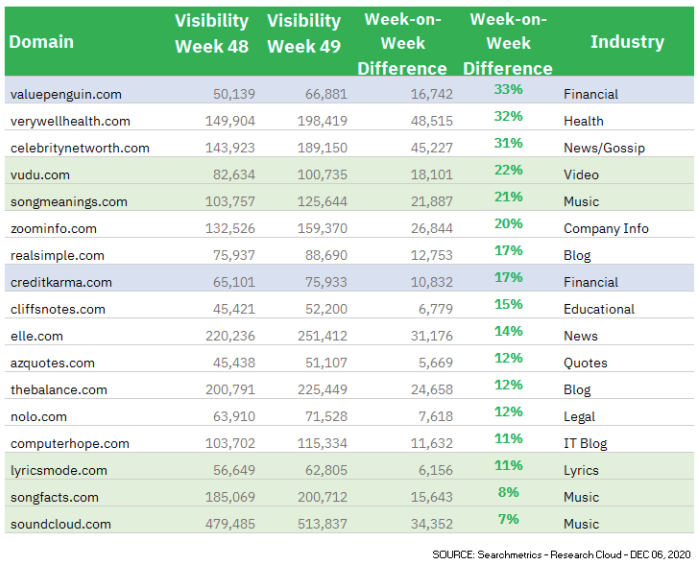The height and width of the screenshot is (570, 699).
Task: Click the 513,837 visibility value
Action: [322, 524]
